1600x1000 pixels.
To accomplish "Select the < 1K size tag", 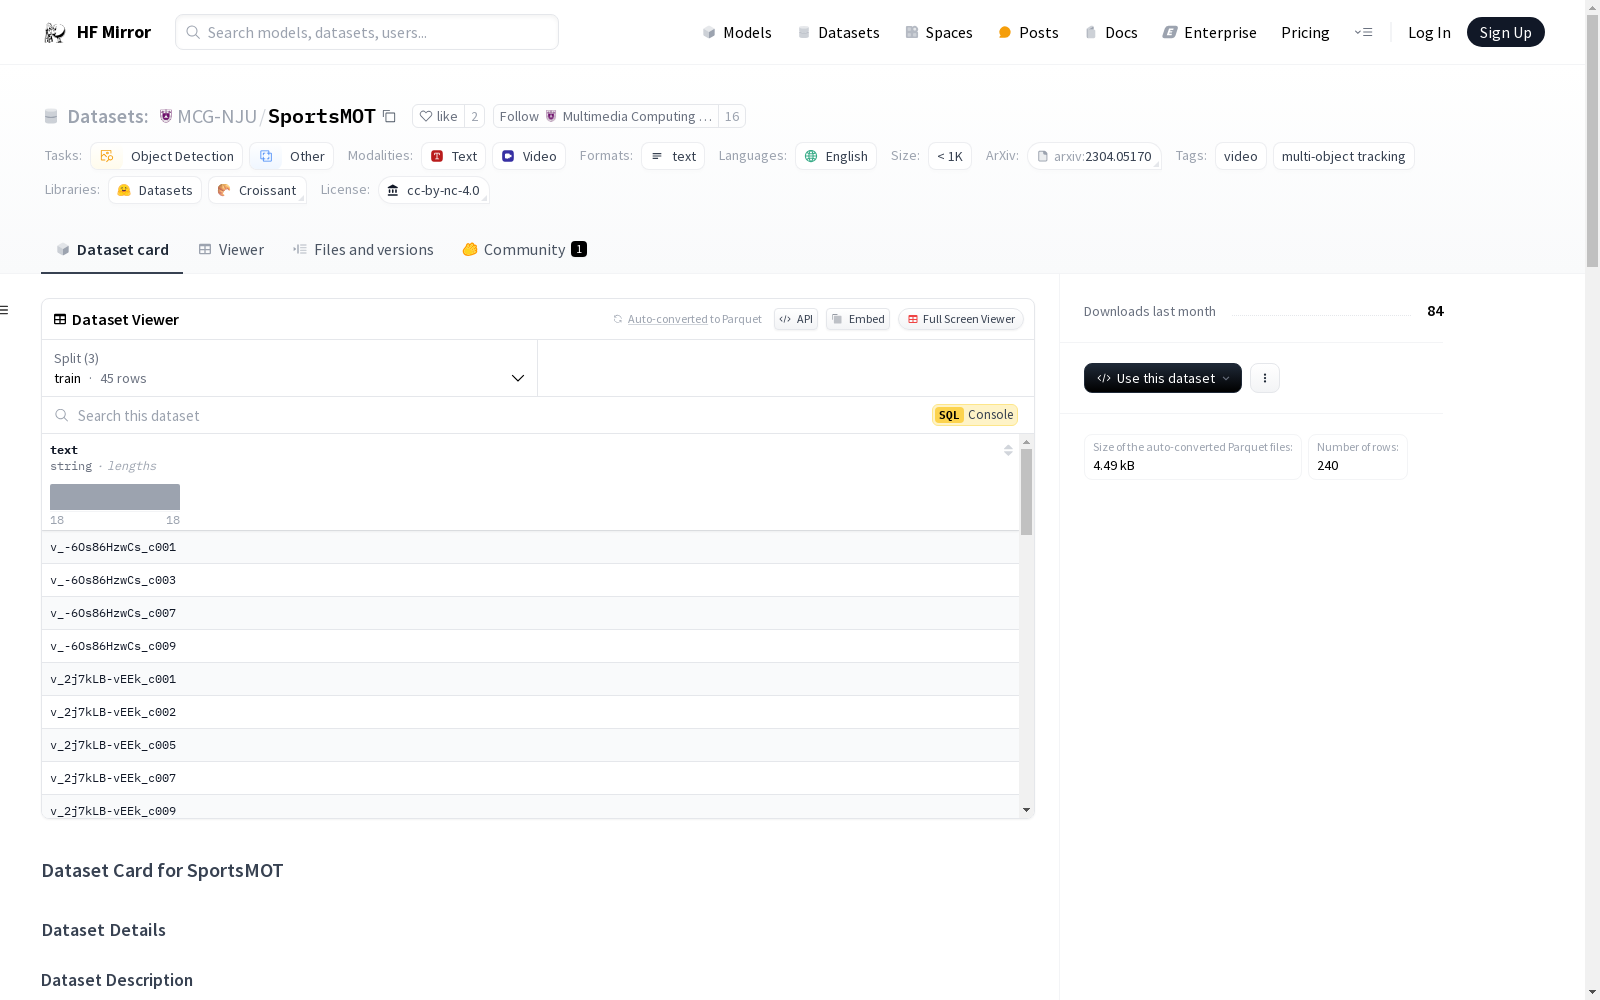I will tap(950, 157).
